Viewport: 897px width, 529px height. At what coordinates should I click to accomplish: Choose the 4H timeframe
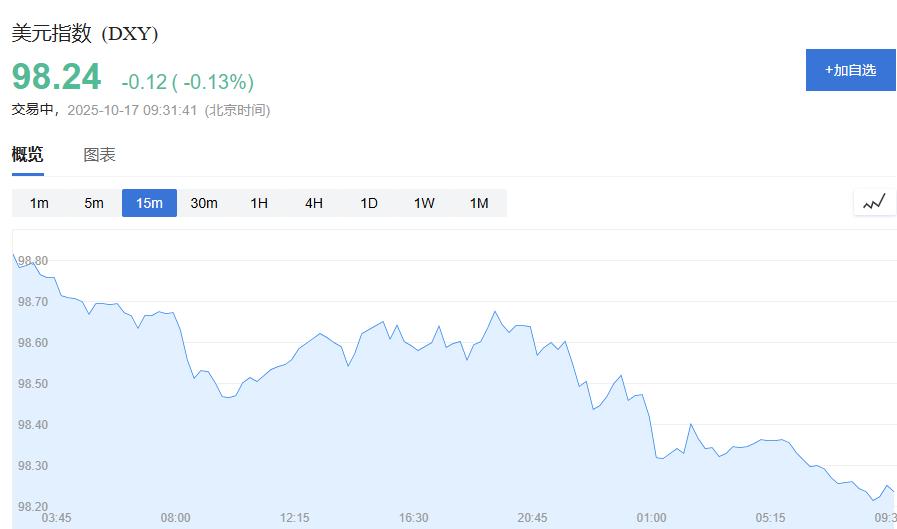(x=314, y=203)
